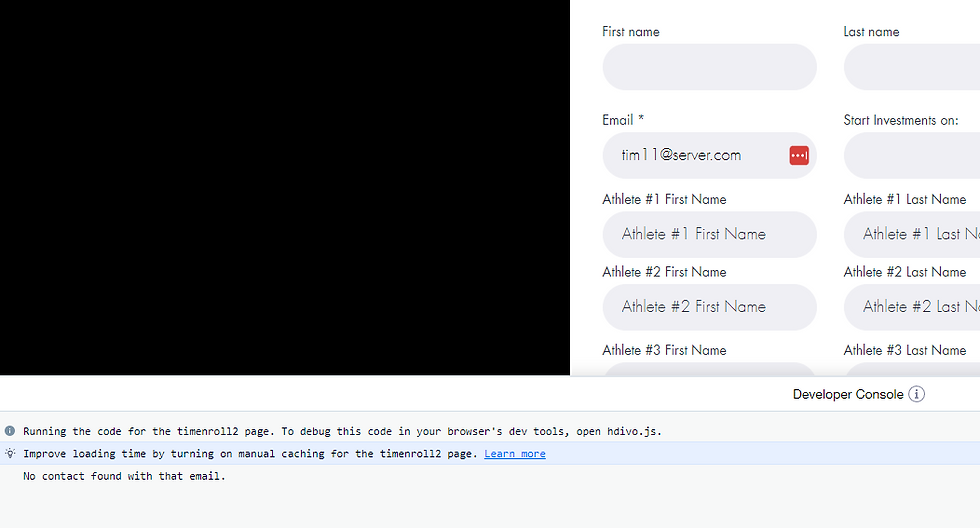
Task: Click the 'Last name' label
Action: coord(871,32)
